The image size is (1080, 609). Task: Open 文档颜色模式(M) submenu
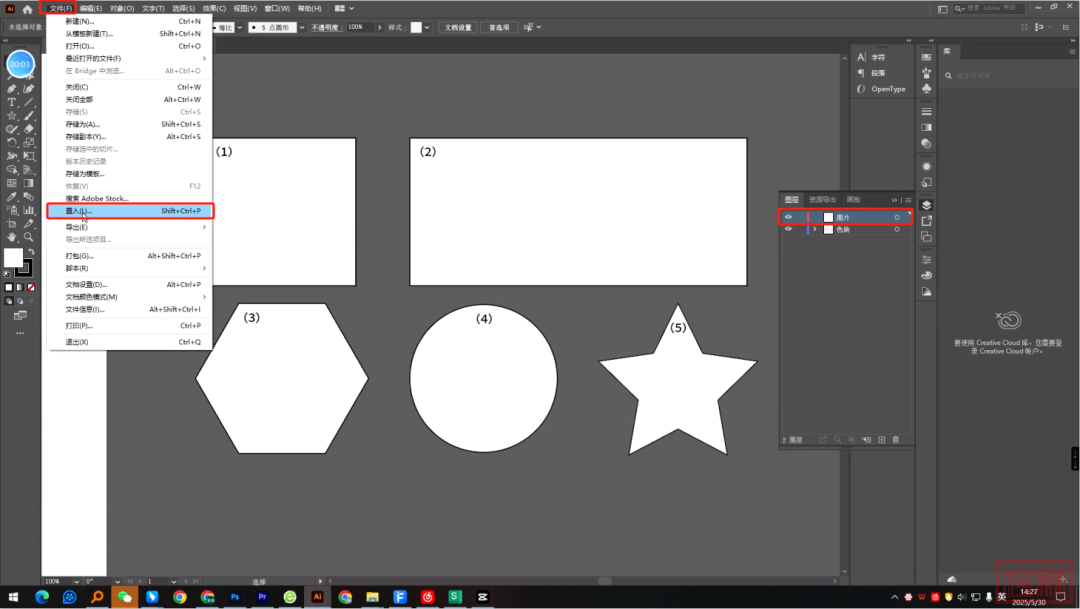[129, 297]
